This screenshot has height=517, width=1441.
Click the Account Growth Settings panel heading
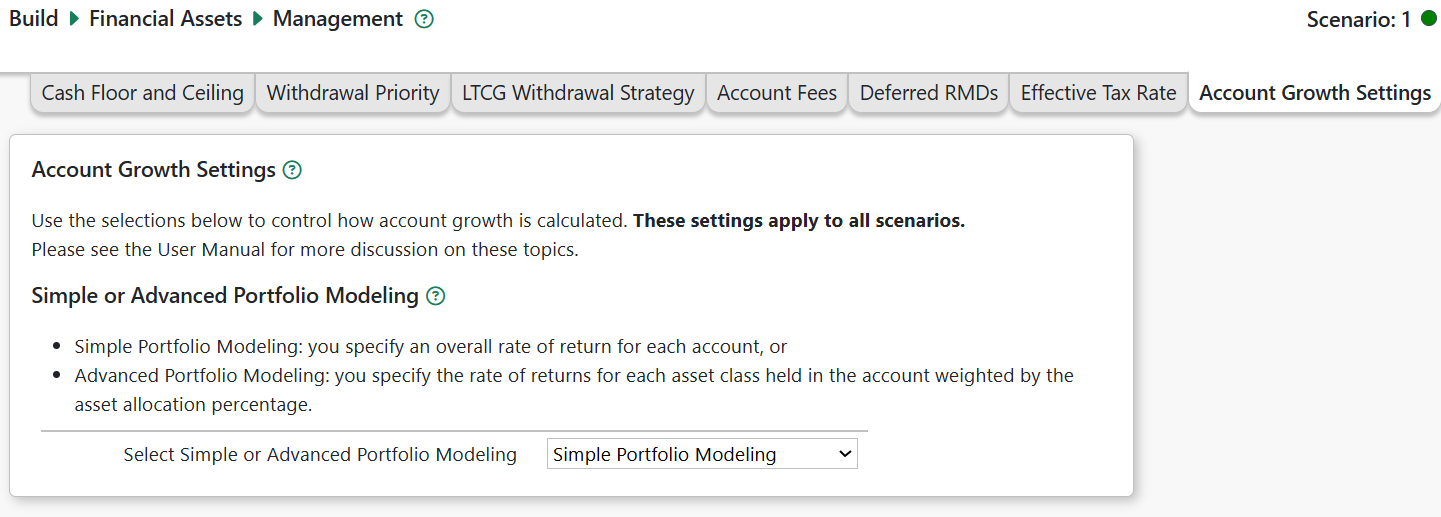point(153,170)
